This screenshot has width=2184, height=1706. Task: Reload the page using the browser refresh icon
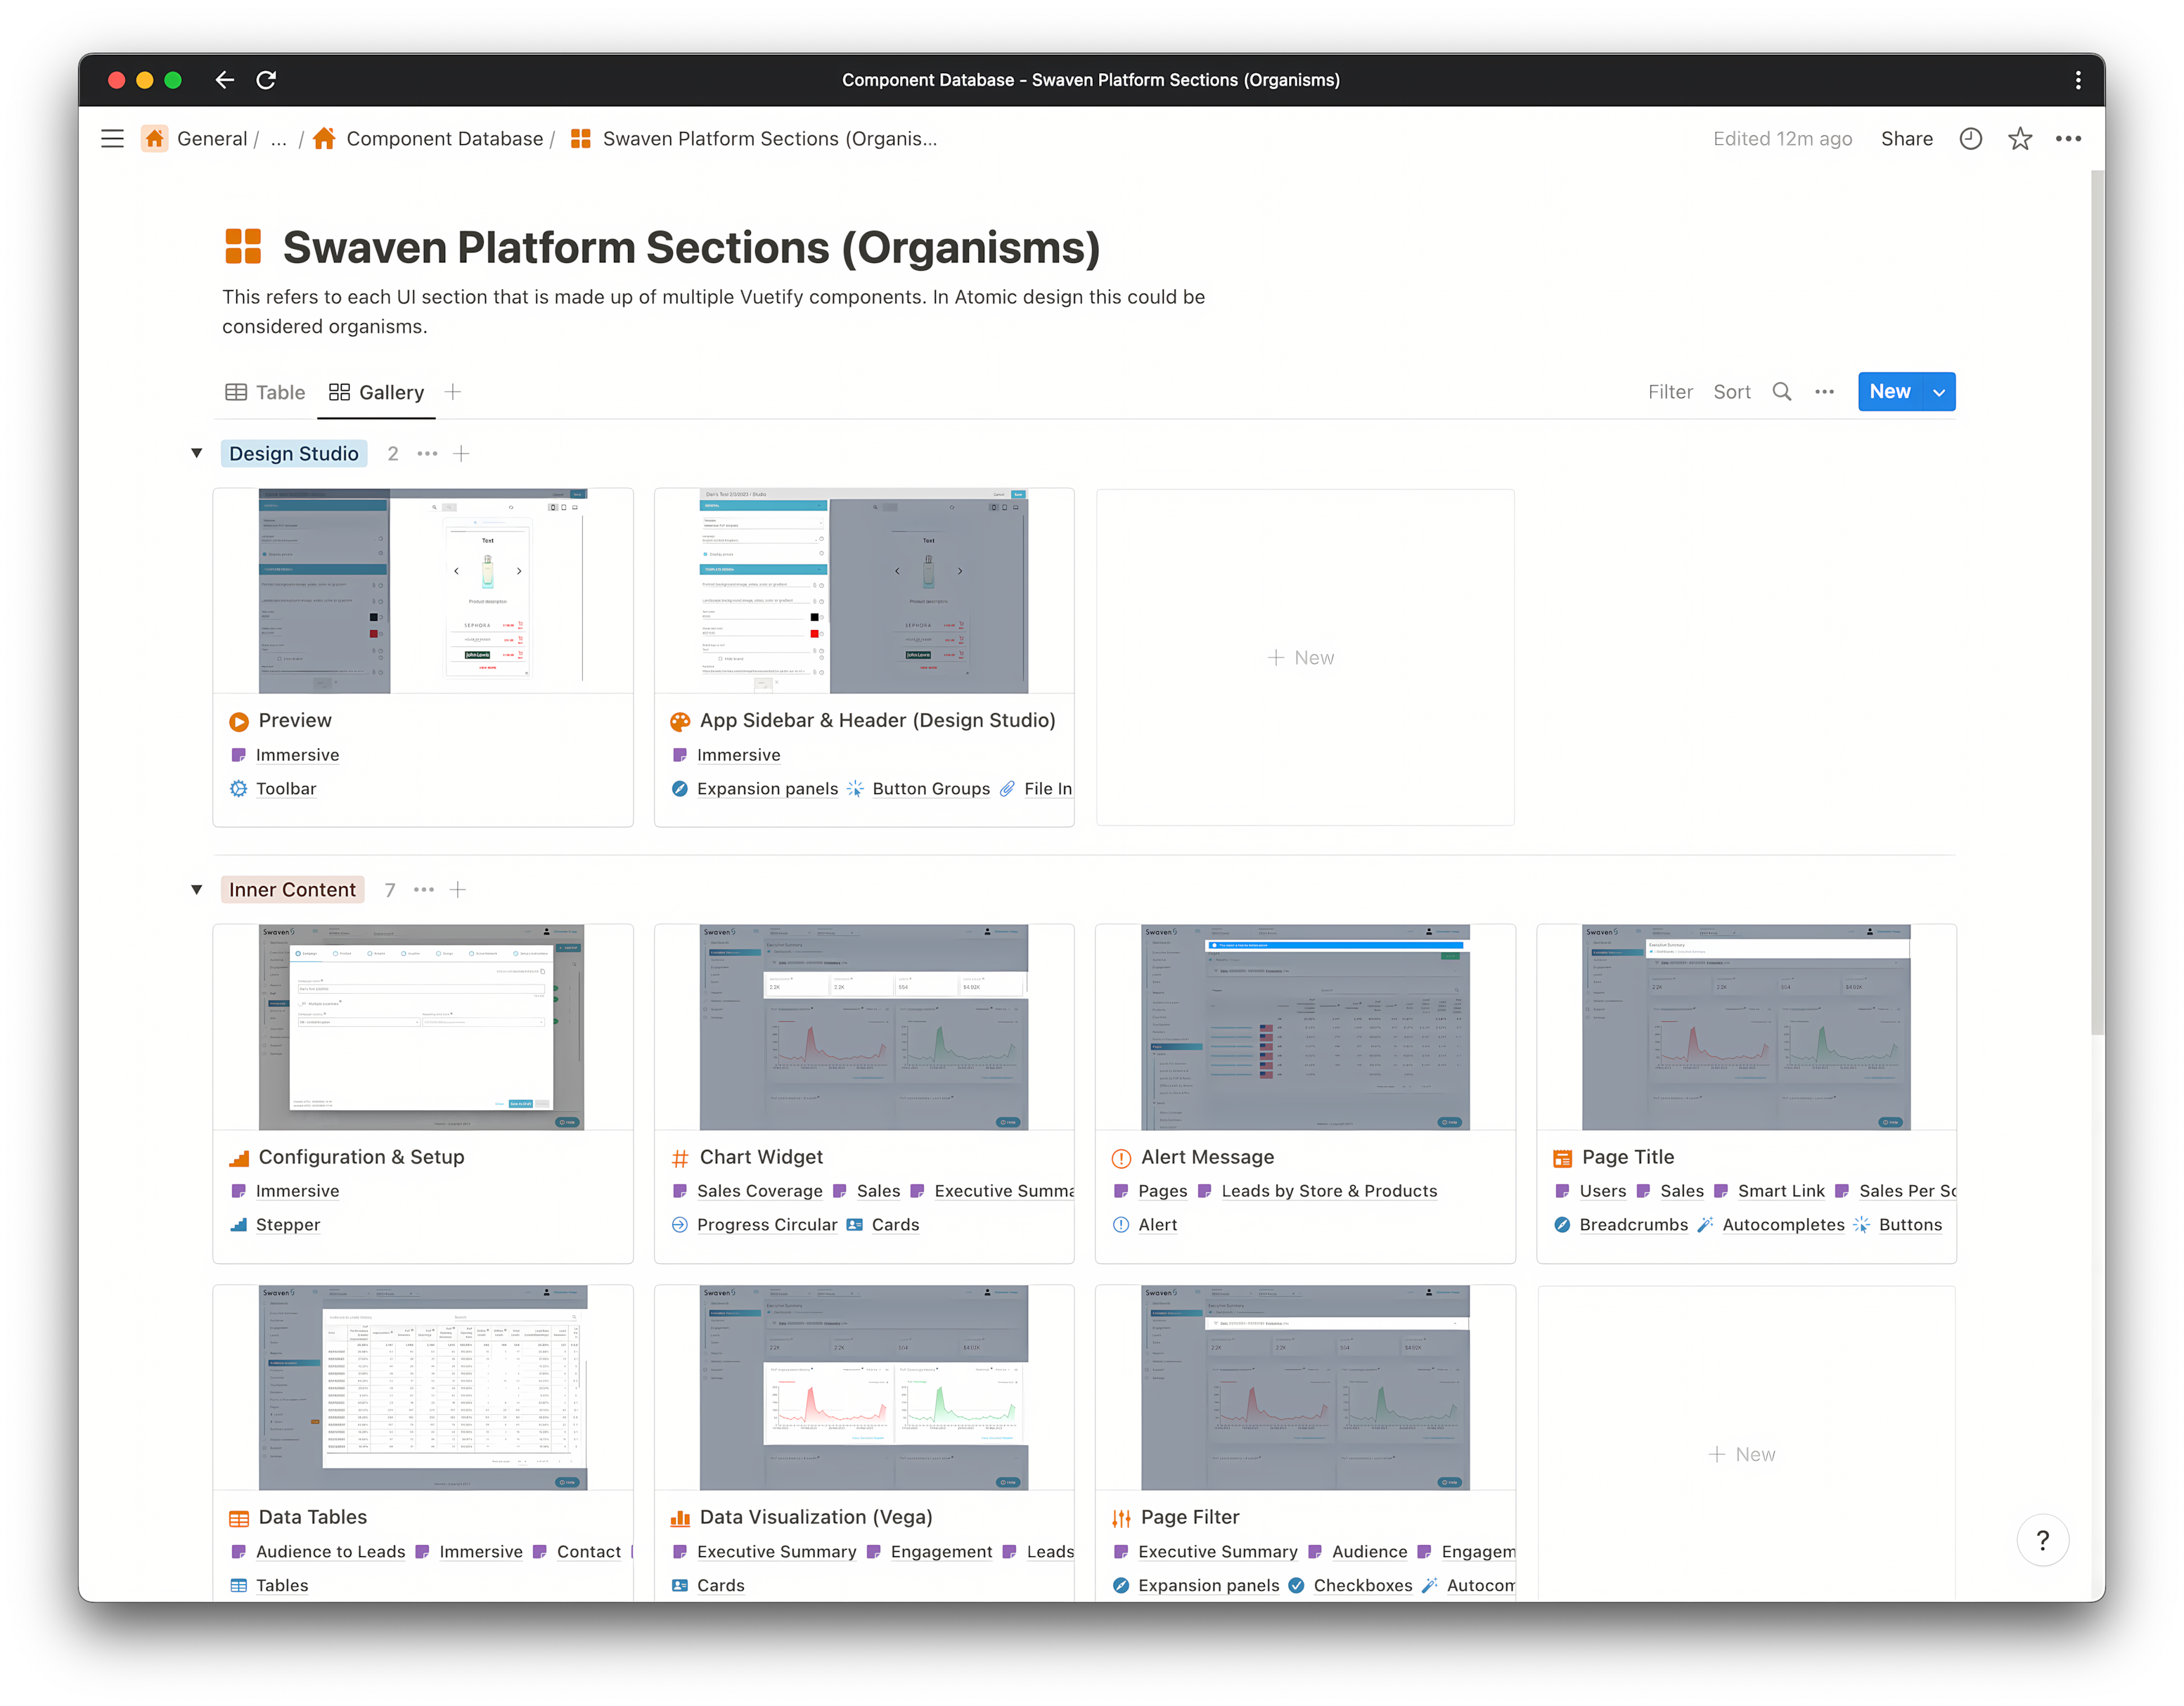click(x=266, y=80)
